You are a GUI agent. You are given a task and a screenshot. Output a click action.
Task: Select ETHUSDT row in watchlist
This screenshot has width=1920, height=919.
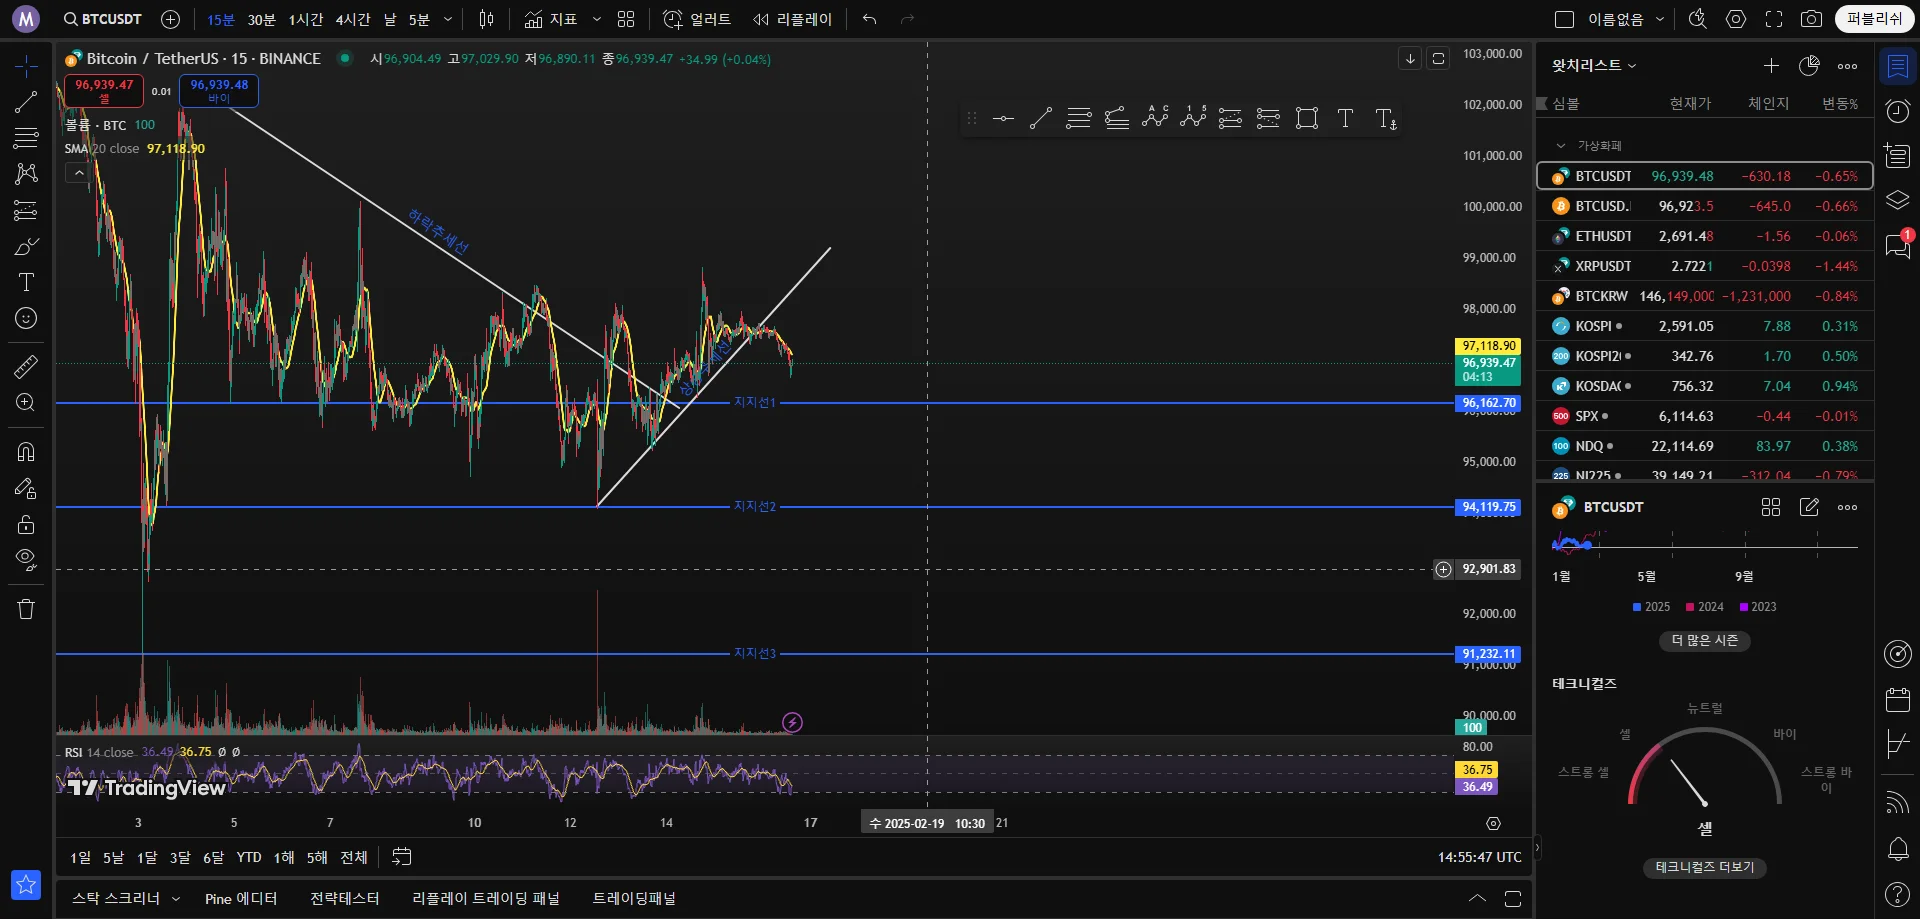pos(1704,236)
